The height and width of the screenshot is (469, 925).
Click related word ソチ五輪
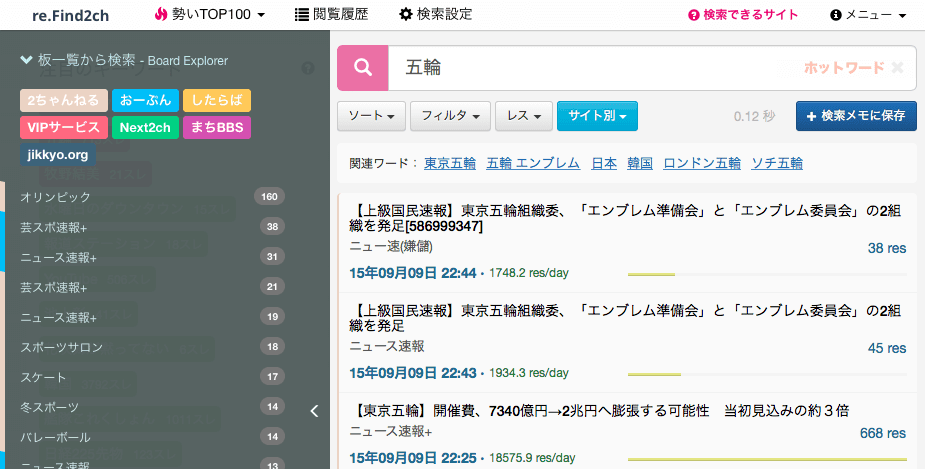tap(777, 163)
